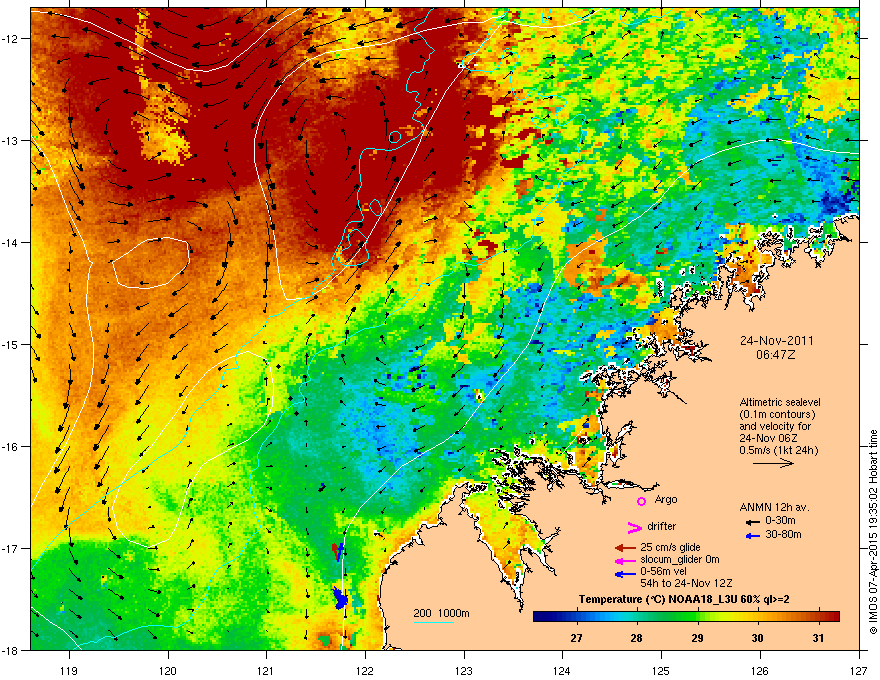Click the colorbar tick label '30'
880x680 pixels.
(758, 638)
